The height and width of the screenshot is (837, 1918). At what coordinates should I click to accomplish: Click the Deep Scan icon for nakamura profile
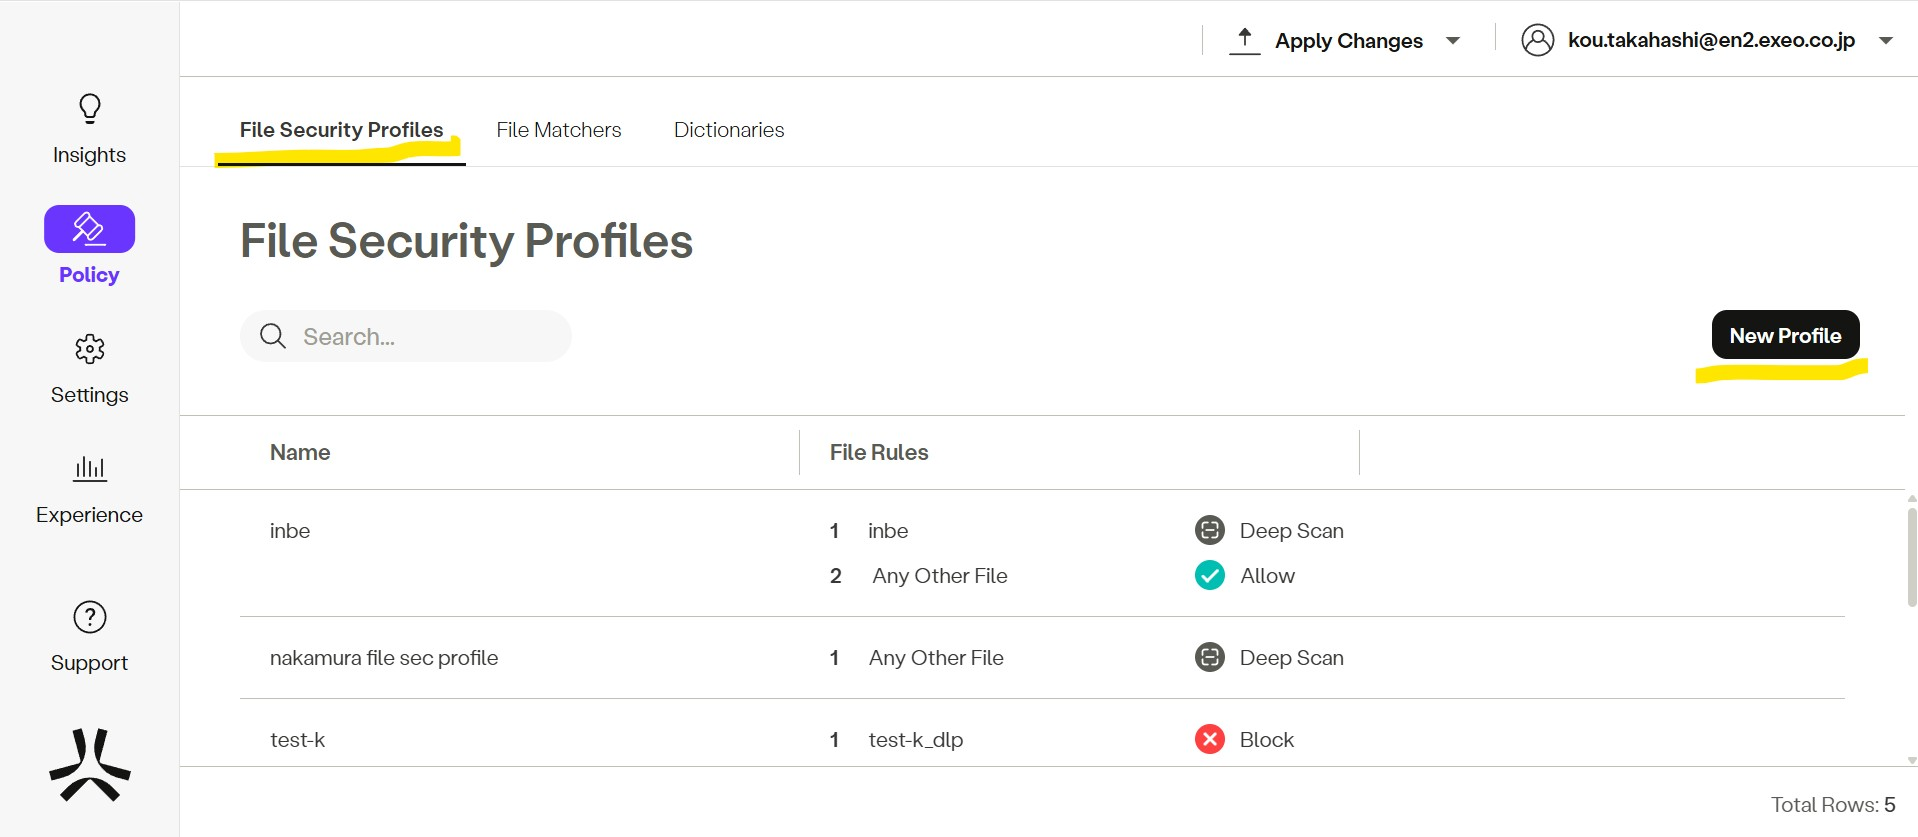pos(1209,657)
